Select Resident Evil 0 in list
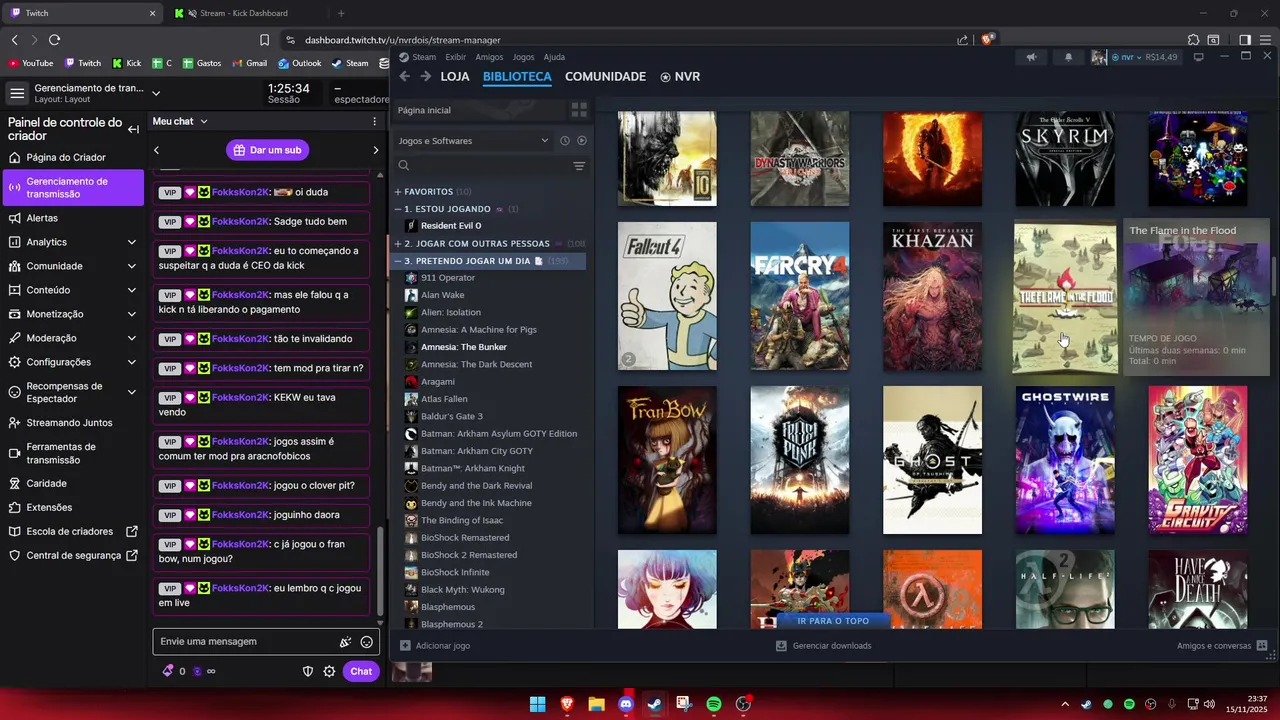Image resolution: width=1280 pixels, height=720 pixels. point(450,226)
